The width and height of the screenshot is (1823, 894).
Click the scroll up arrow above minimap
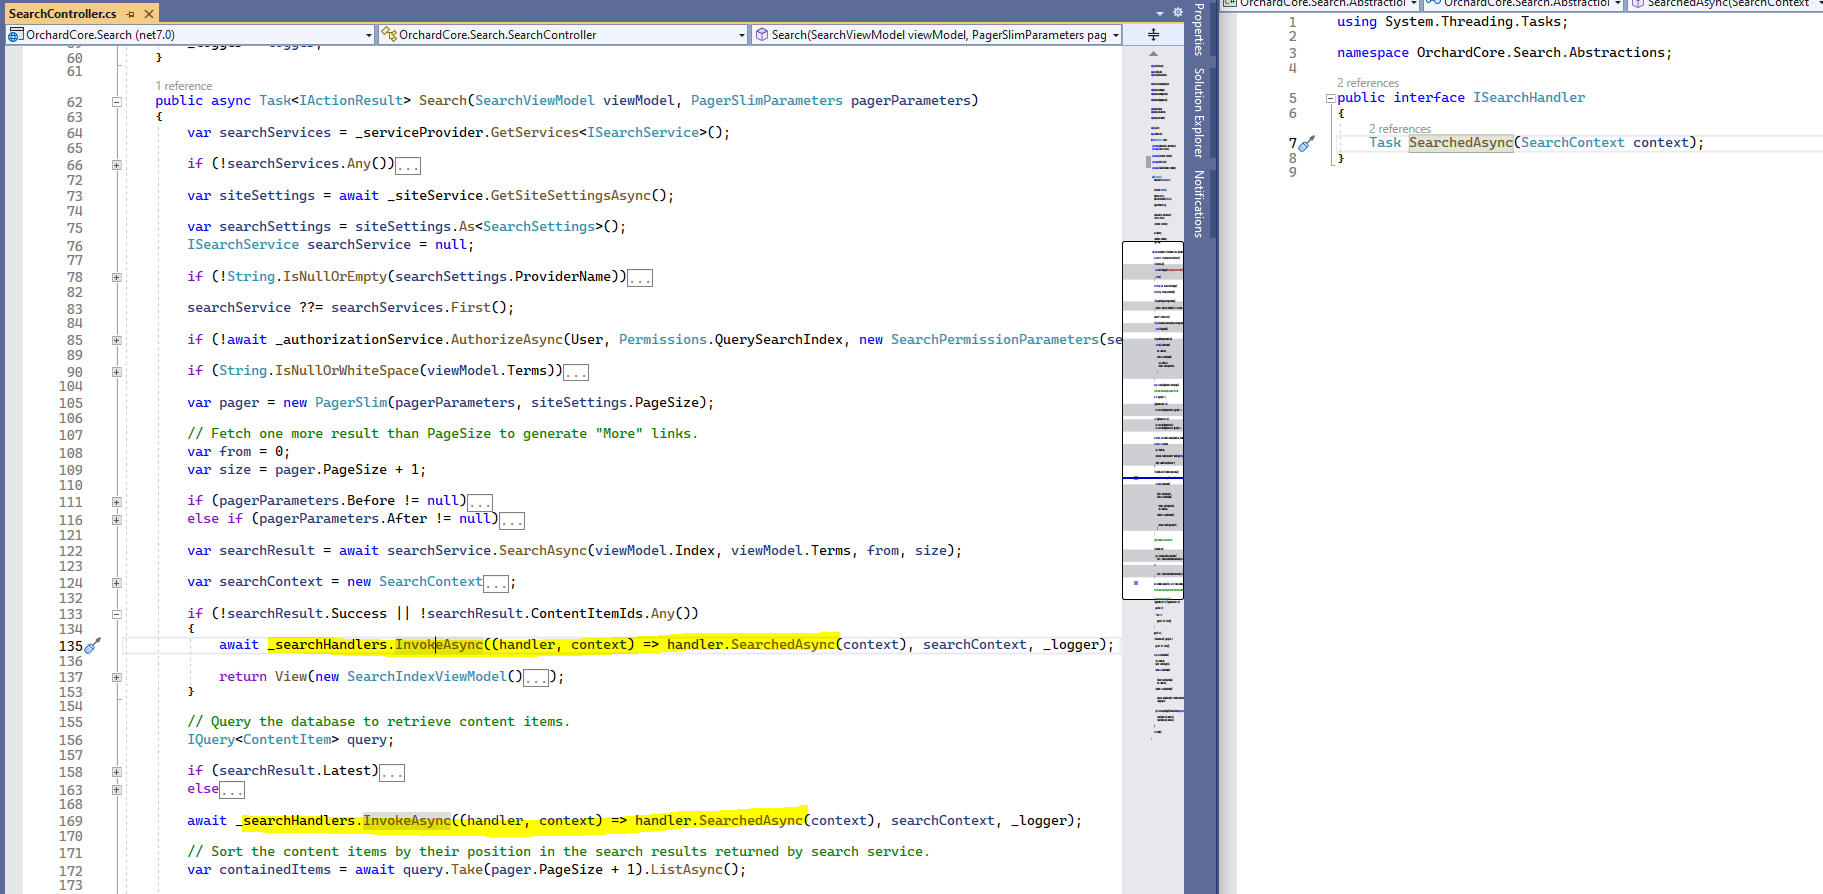(1153, 53)
